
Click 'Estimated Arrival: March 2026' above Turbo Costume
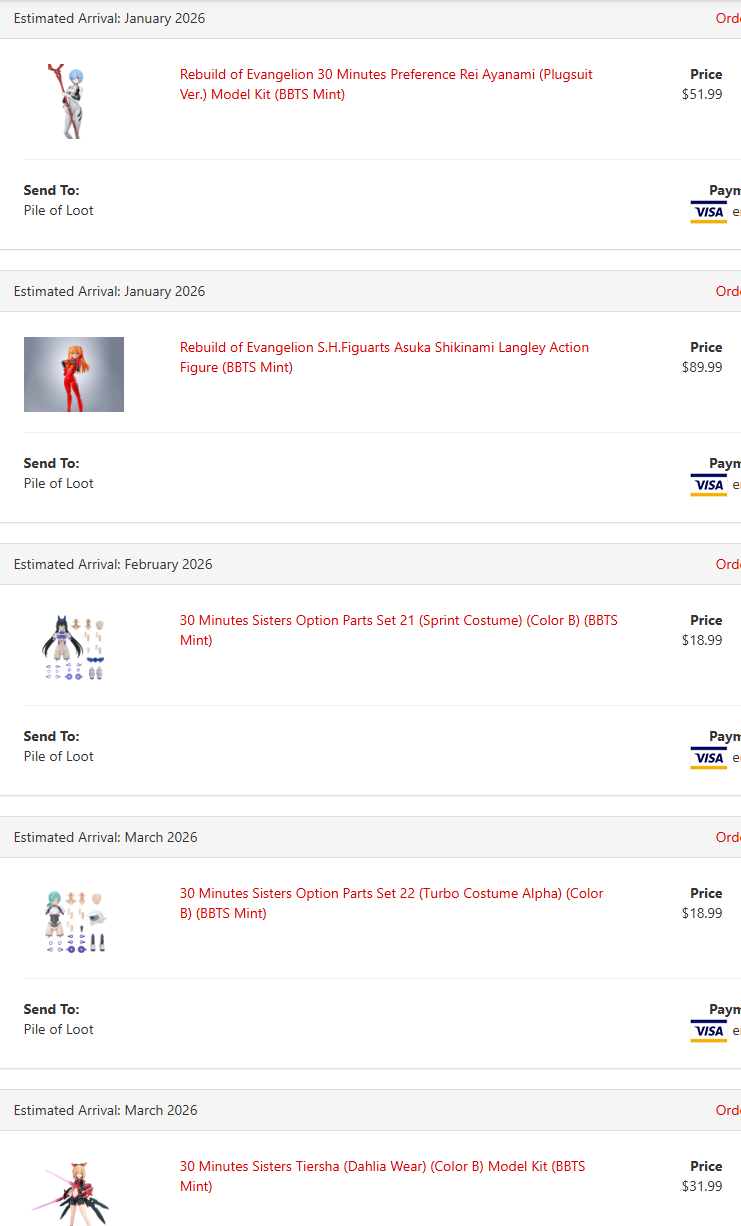click(x=106, y=837)
